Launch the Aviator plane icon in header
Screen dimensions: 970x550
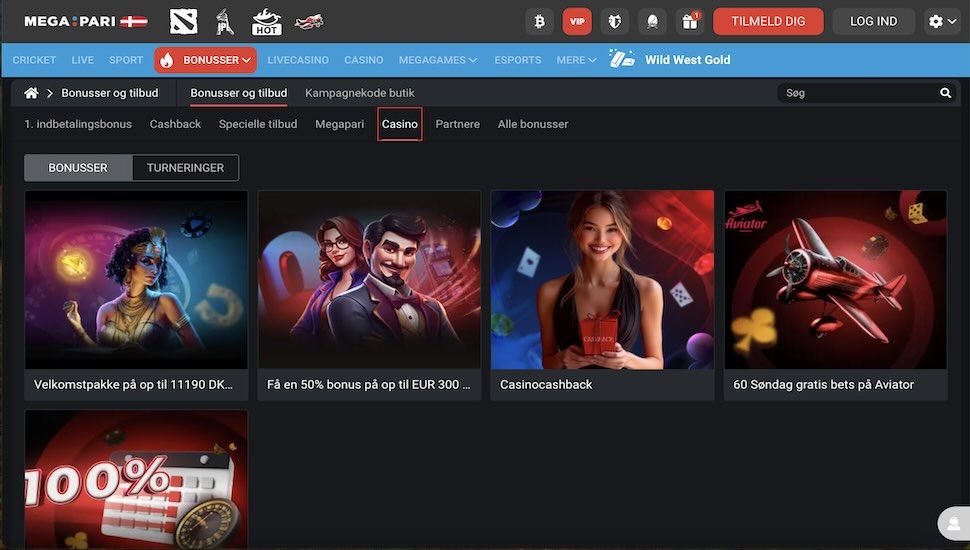309,22
